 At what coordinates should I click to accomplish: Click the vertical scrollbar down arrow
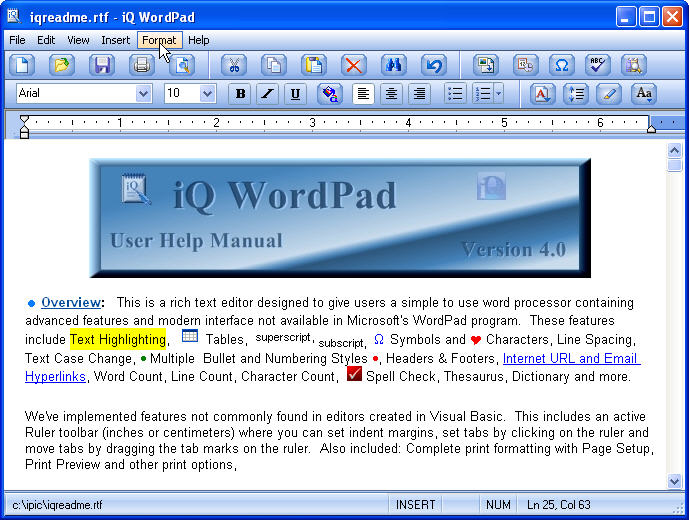point(675,481)
